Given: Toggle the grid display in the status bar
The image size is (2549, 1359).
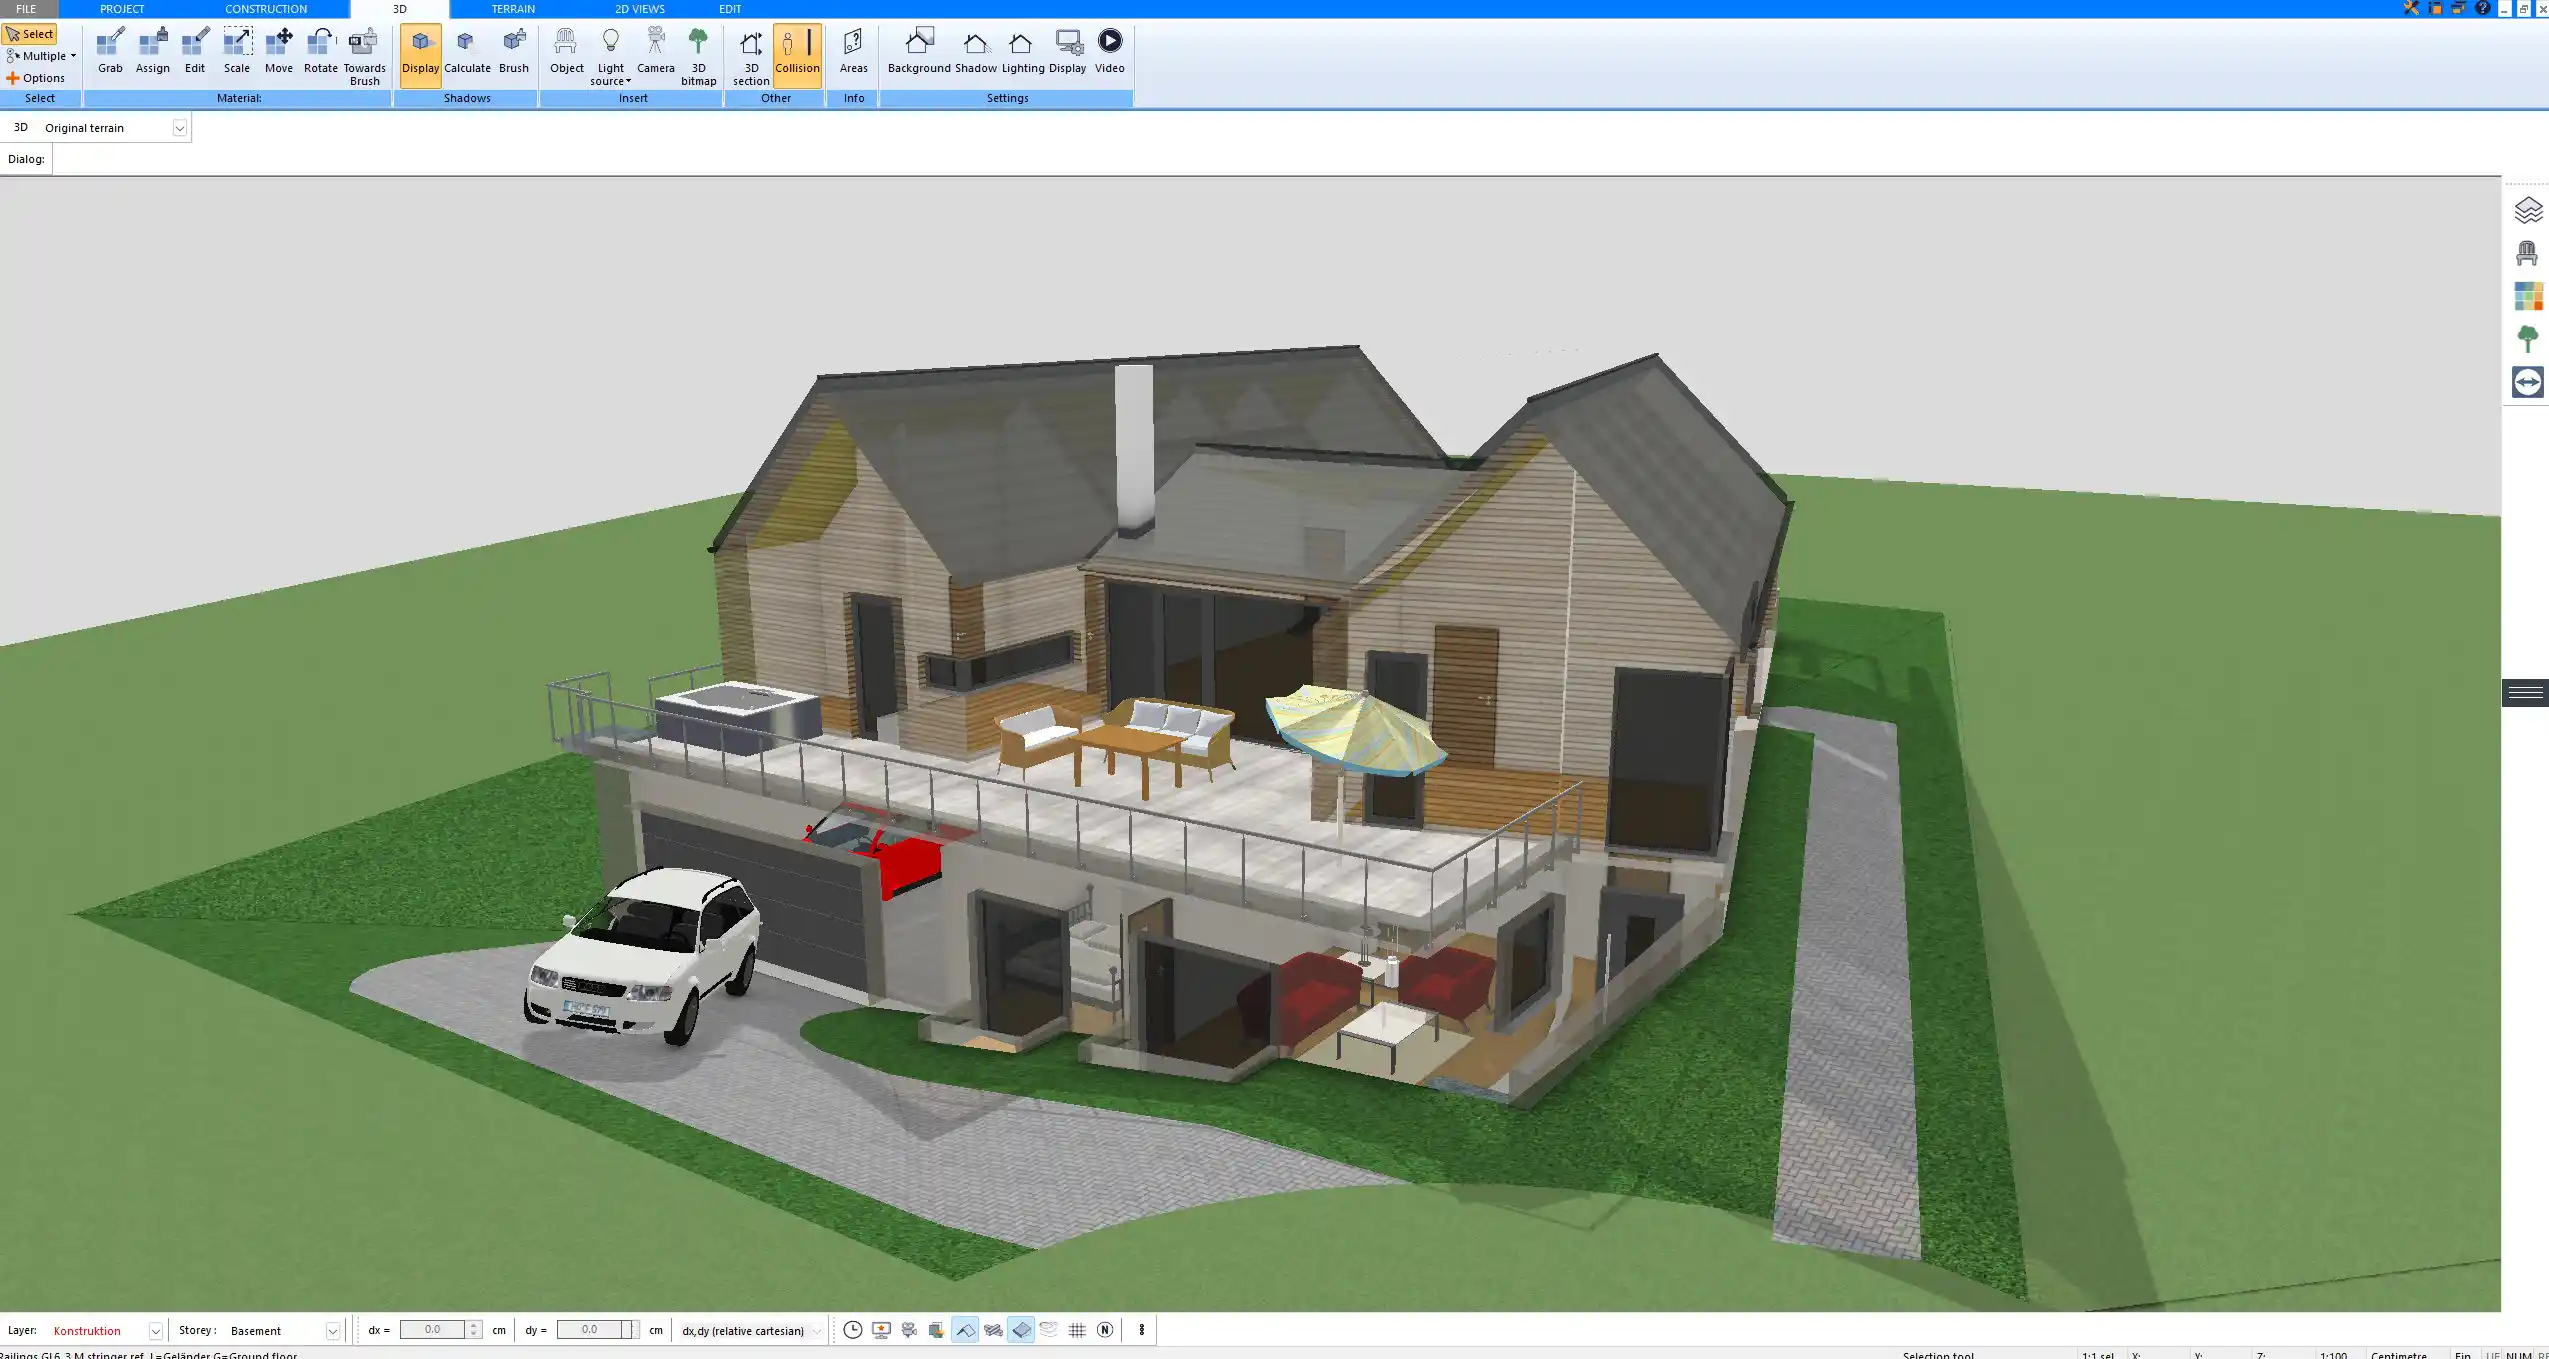Looking at the screenshot, I should coord(1076,1330).
